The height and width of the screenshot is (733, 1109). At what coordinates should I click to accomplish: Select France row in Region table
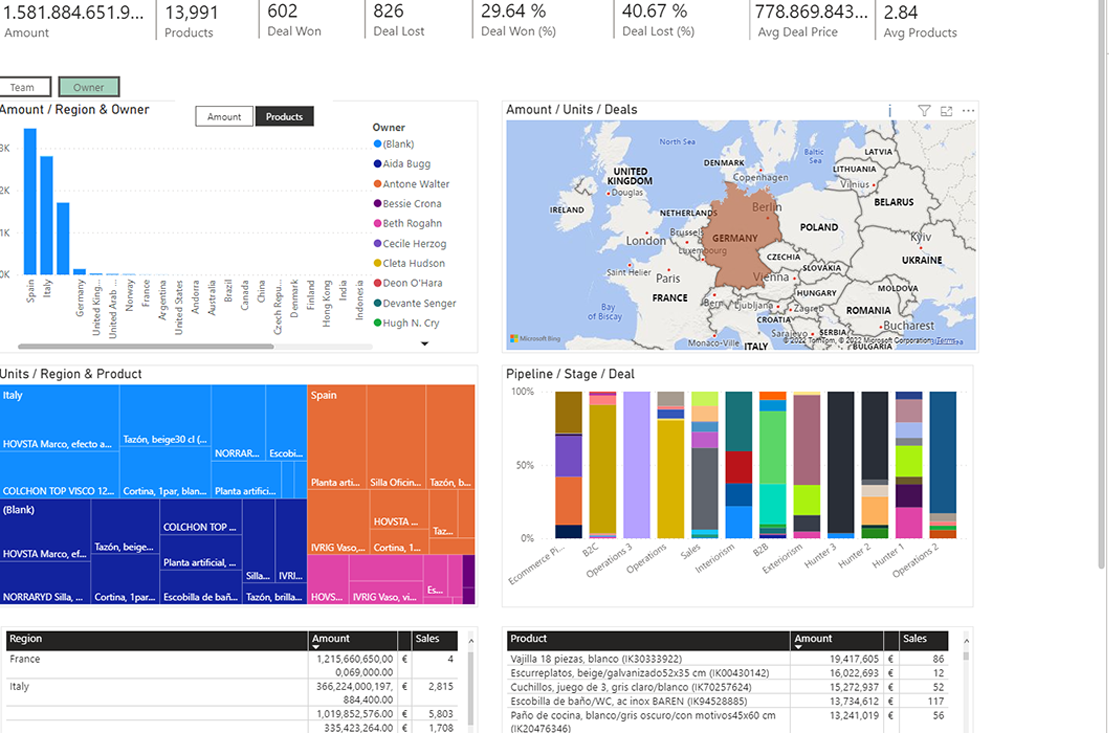[232, 665]
